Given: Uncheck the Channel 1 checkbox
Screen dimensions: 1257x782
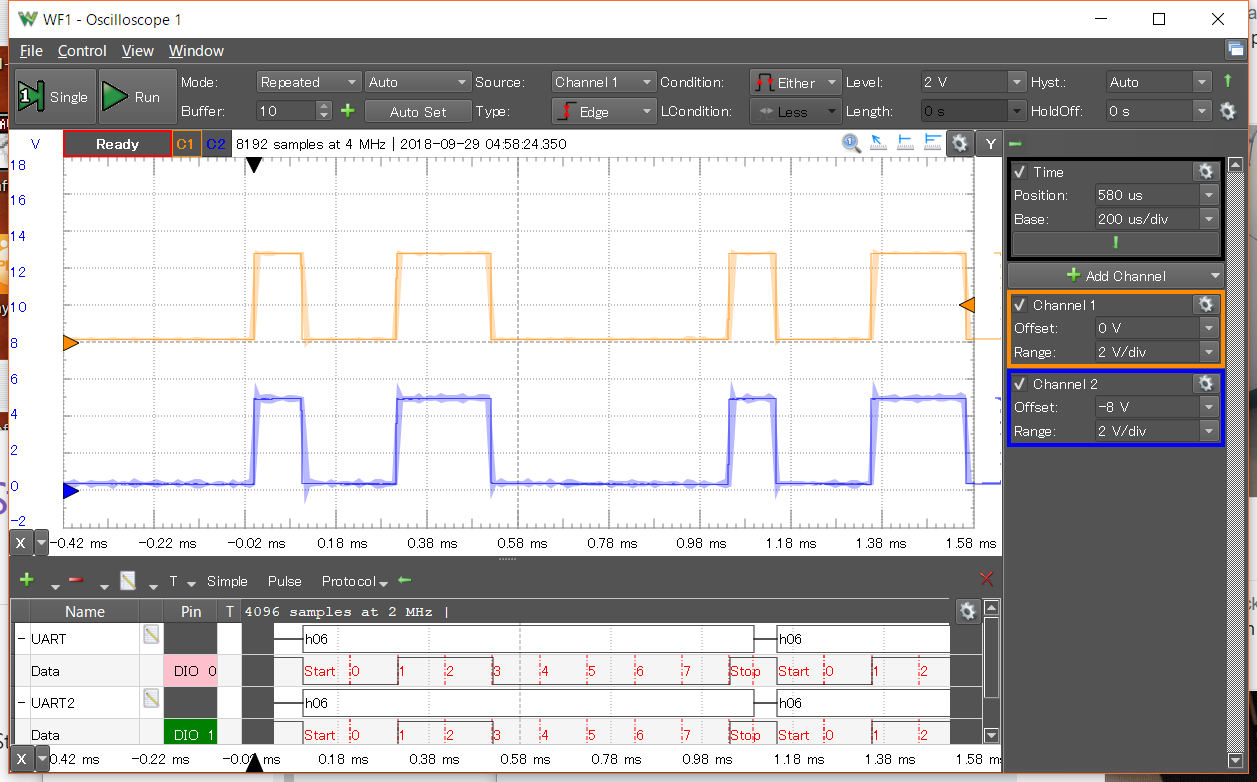Looking at the screenshot, I should point(1020,305).
